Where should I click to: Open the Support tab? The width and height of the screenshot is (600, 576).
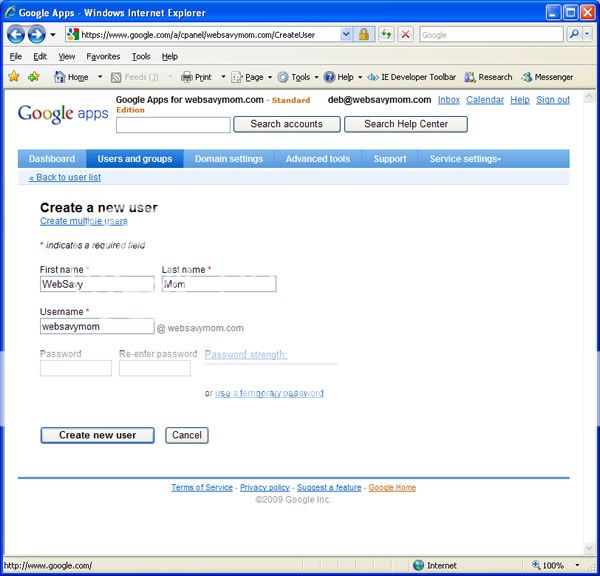390,159
